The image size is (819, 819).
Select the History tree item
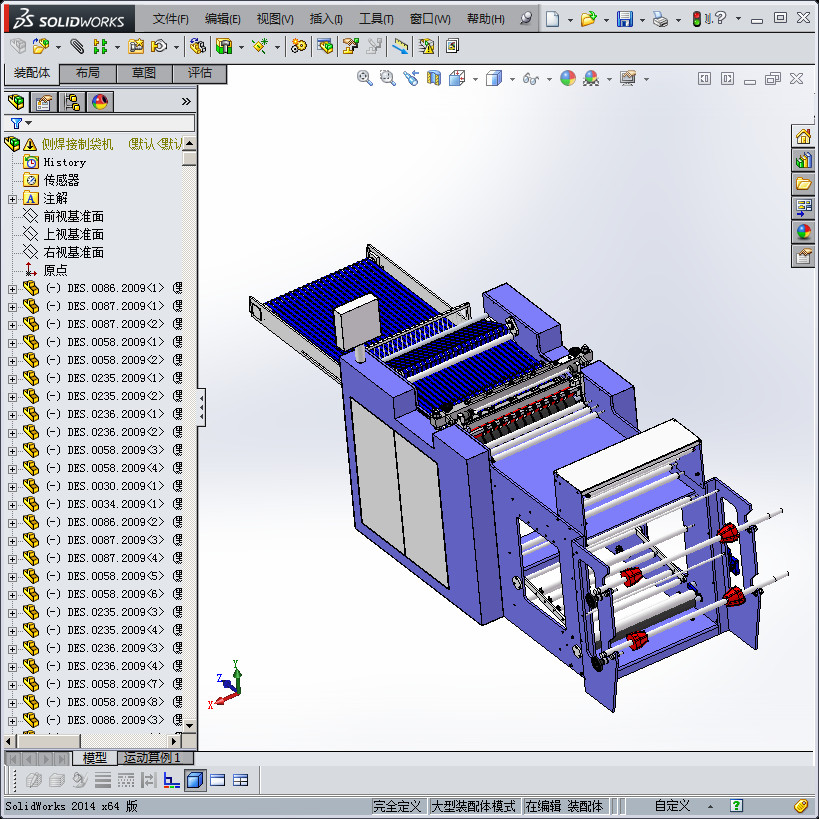coord(64,162)
